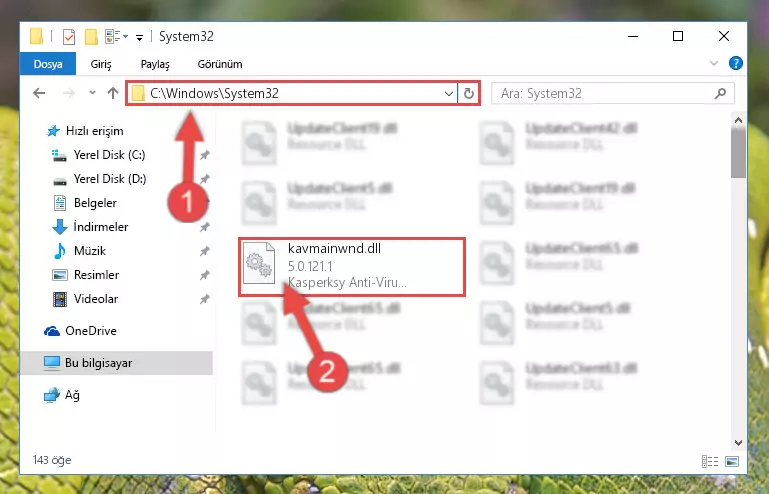Open the Dosya menu tab

(48, 64)
